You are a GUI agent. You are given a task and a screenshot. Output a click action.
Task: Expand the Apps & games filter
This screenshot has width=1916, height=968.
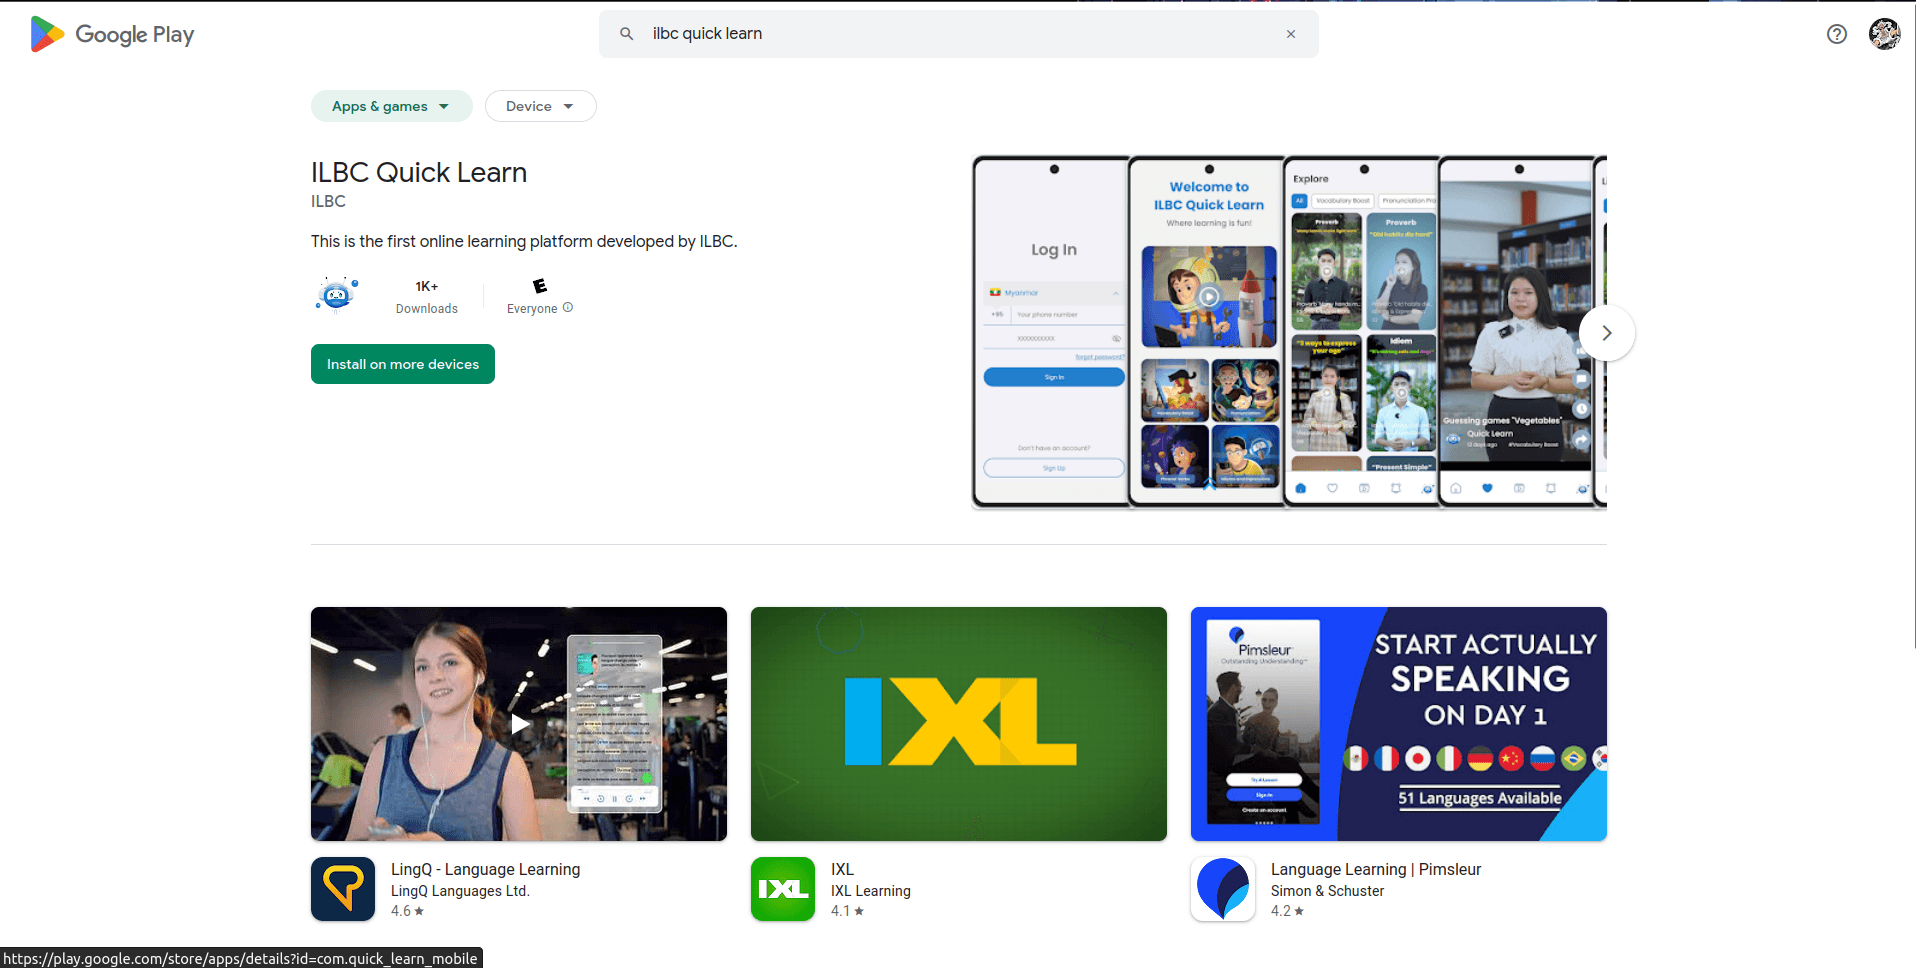click(x=391, y=106)
